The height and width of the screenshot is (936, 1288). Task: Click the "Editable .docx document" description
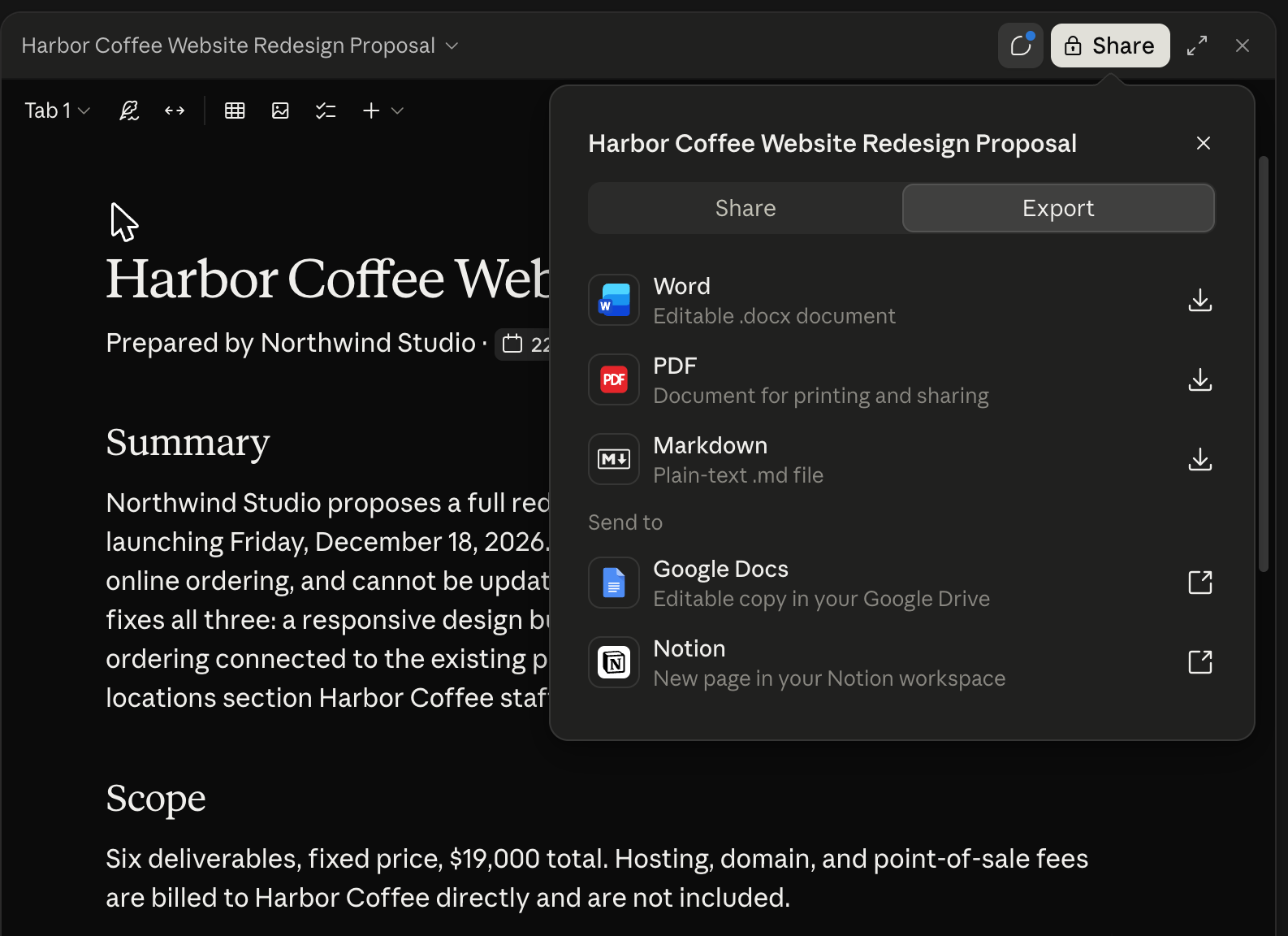pyautogui.click(x=774, y=316)
